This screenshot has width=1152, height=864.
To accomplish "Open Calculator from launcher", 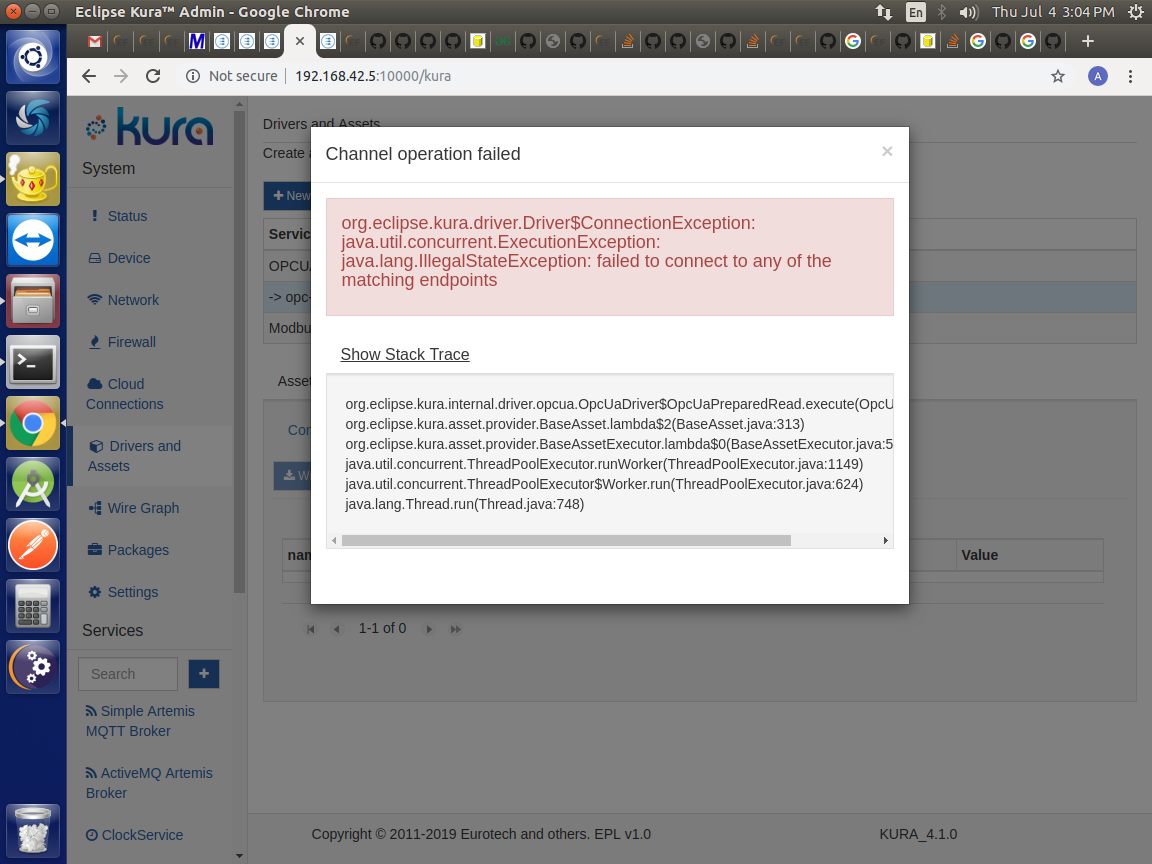I will [x=33, y=606].
